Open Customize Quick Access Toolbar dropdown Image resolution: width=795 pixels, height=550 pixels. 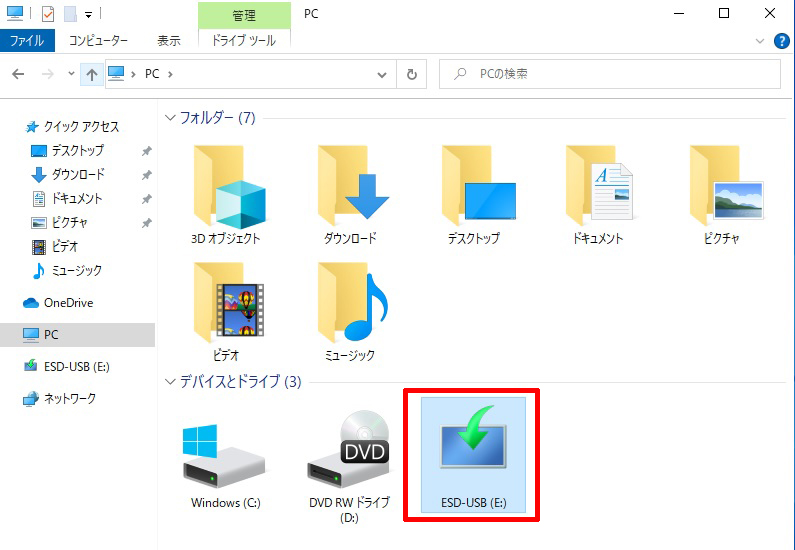[88, 15]
